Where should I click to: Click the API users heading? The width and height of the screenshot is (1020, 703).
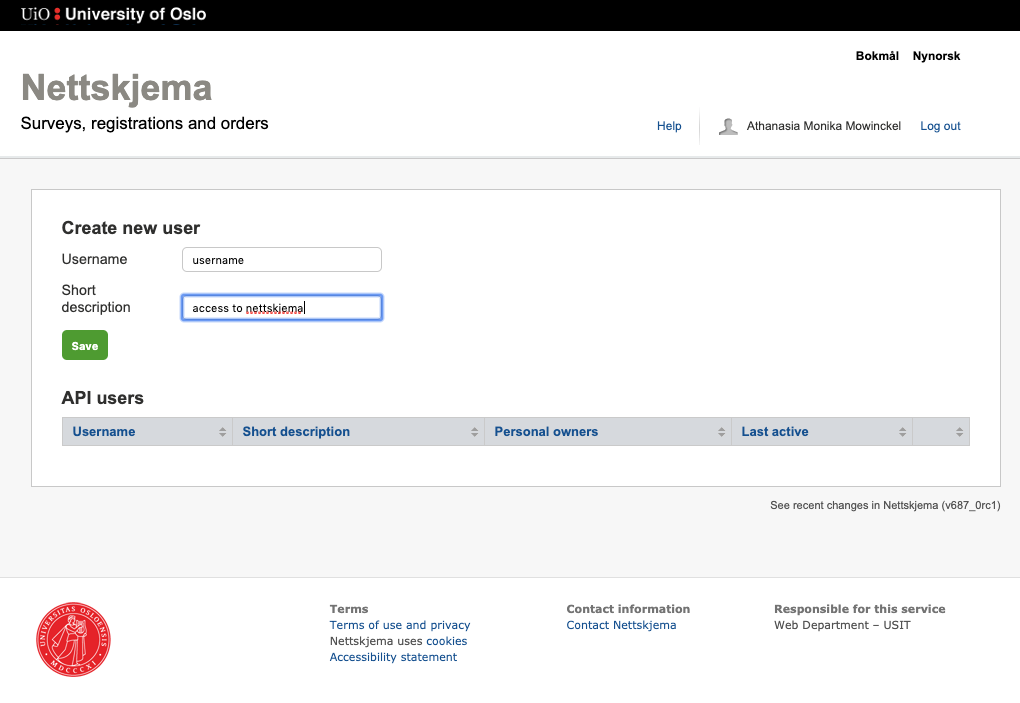click(103, 398)
